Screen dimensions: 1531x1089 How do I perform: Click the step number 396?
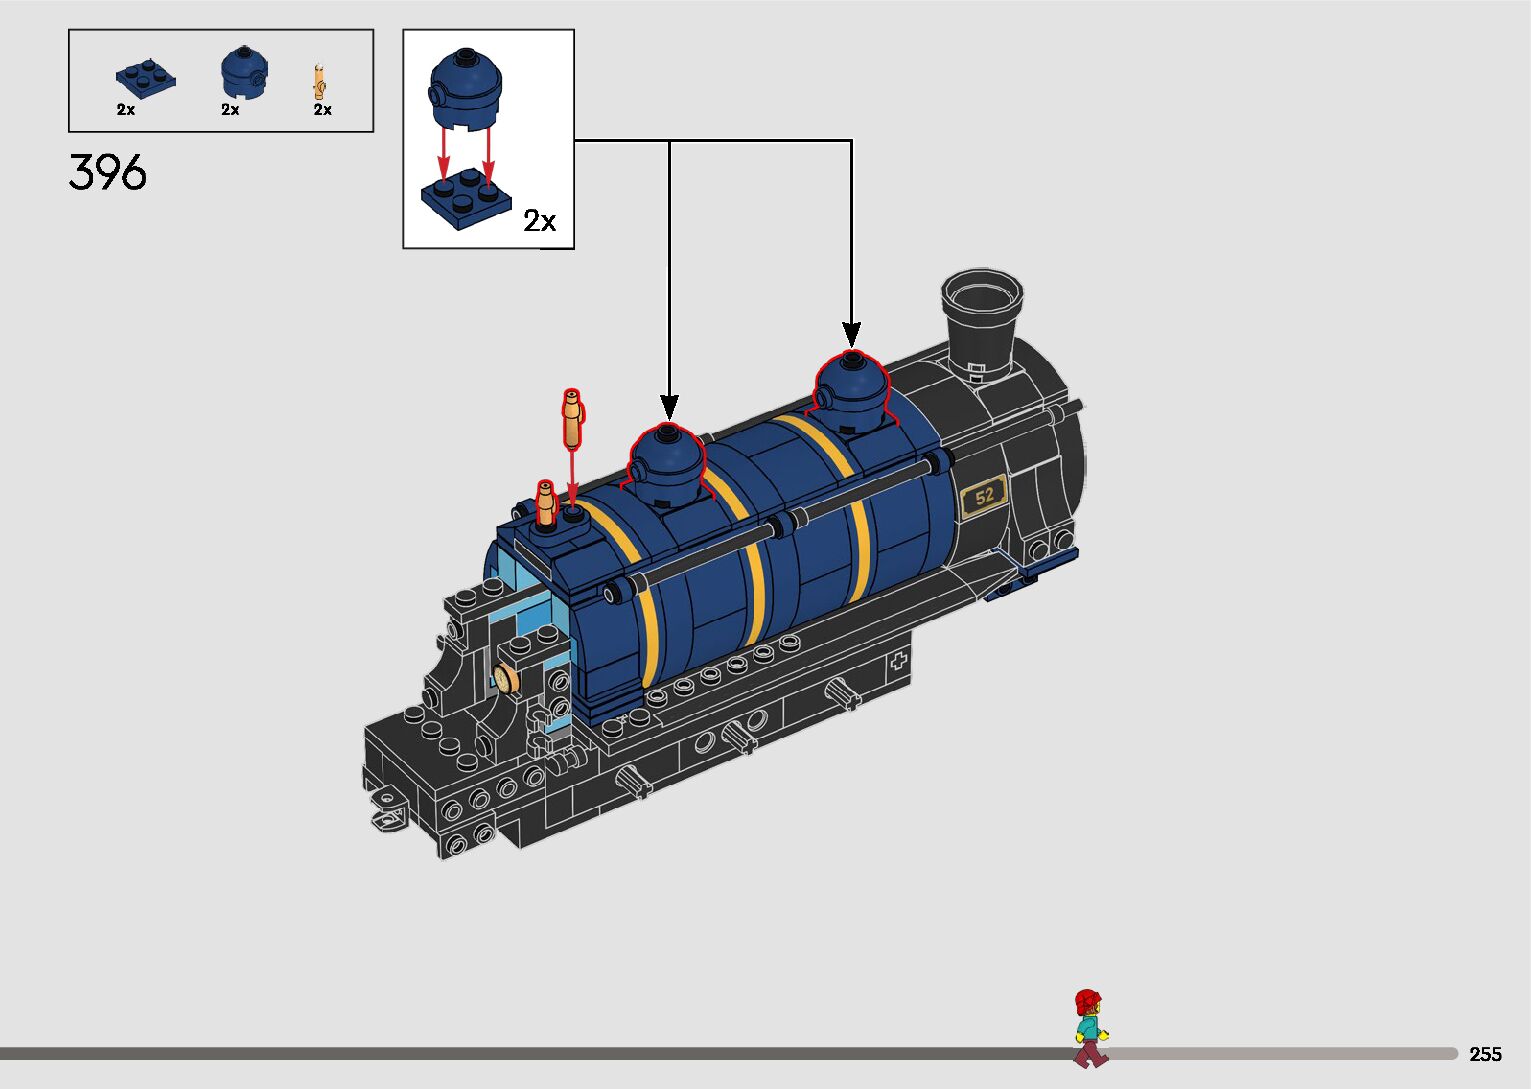pos(108,173)
